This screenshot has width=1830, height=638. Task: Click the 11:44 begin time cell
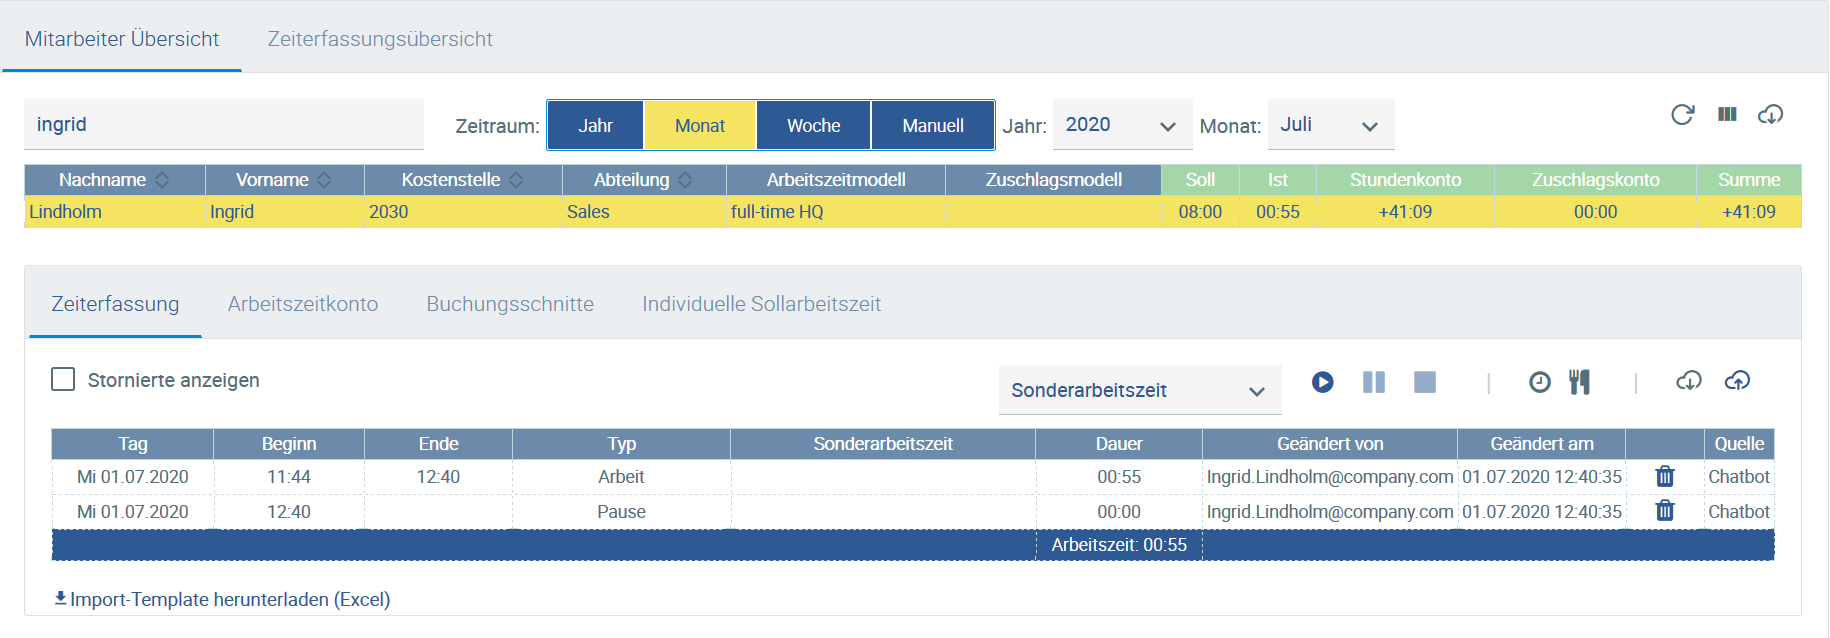click(x=289, y=477)
